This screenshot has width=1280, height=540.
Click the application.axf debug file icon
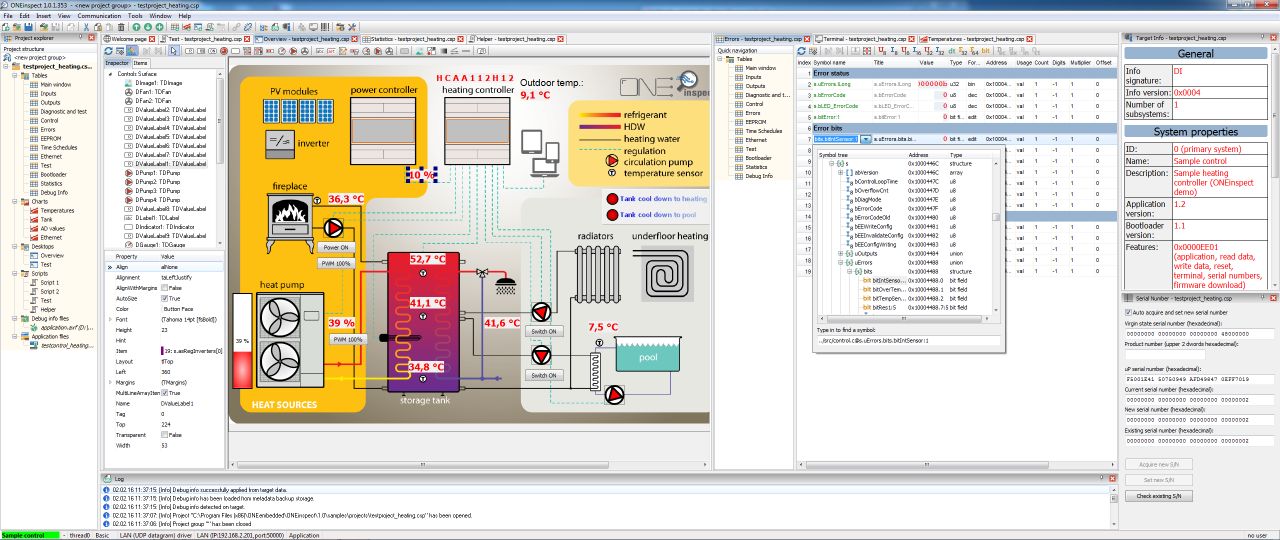pyautogui.click(x=36, y=327)
